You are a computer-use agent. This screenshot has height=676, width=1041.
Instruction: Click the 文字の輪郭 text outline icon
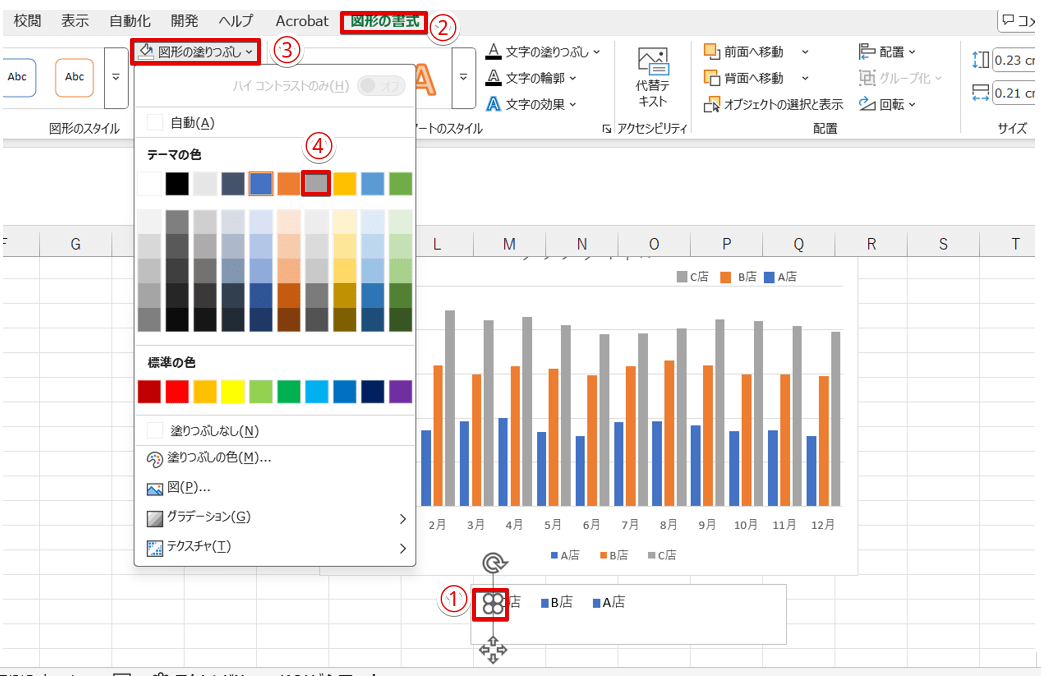(x=493, y=78)
